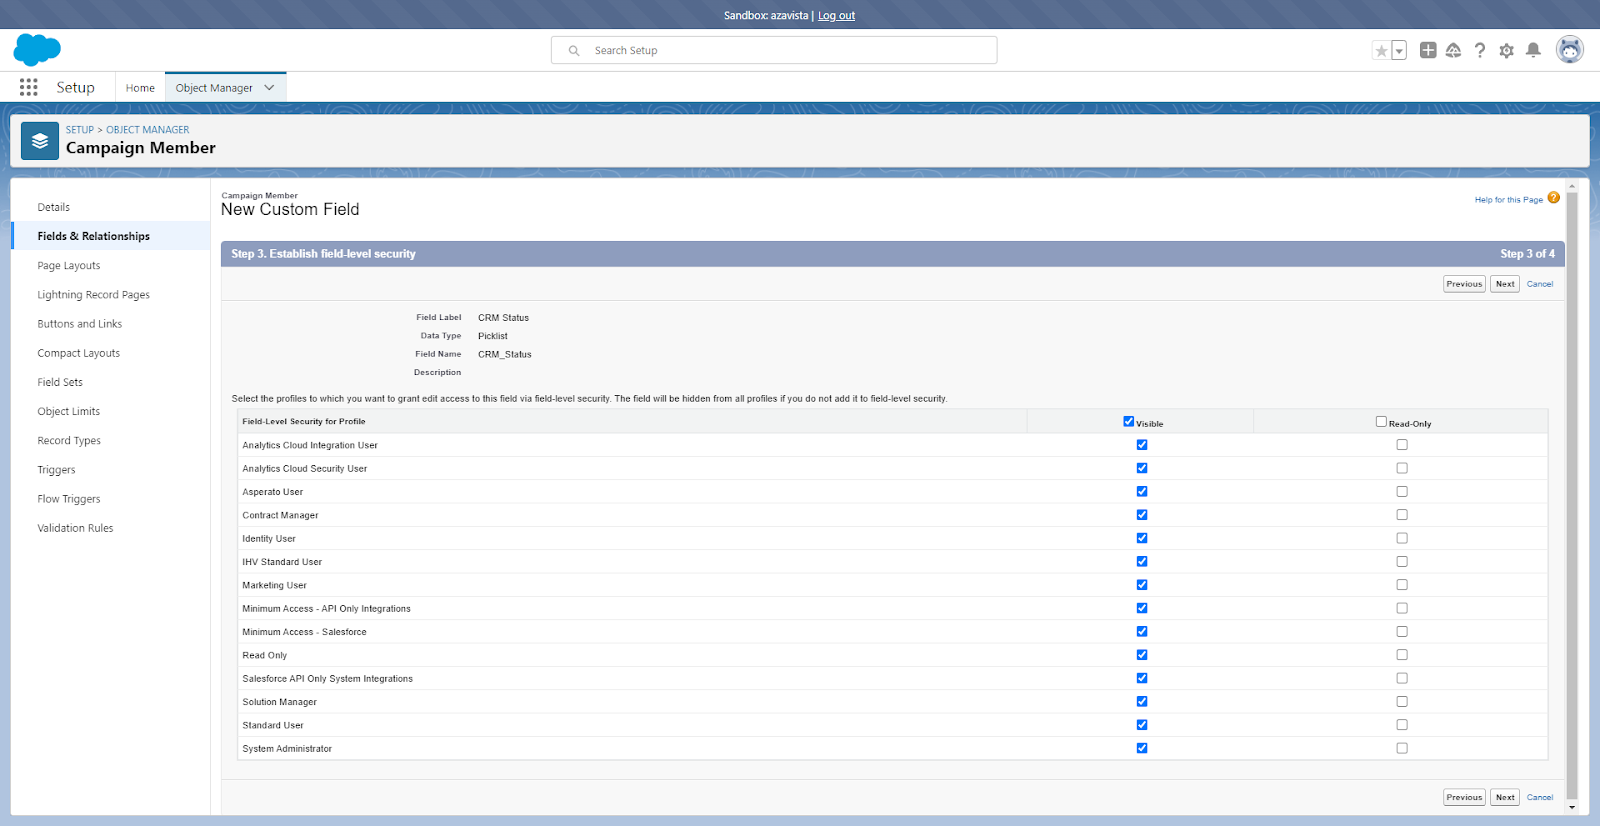Screen dimensions: 1600x826
Task: Toggle the Read-Only header checkbox
Action: tap(1381, 421)
